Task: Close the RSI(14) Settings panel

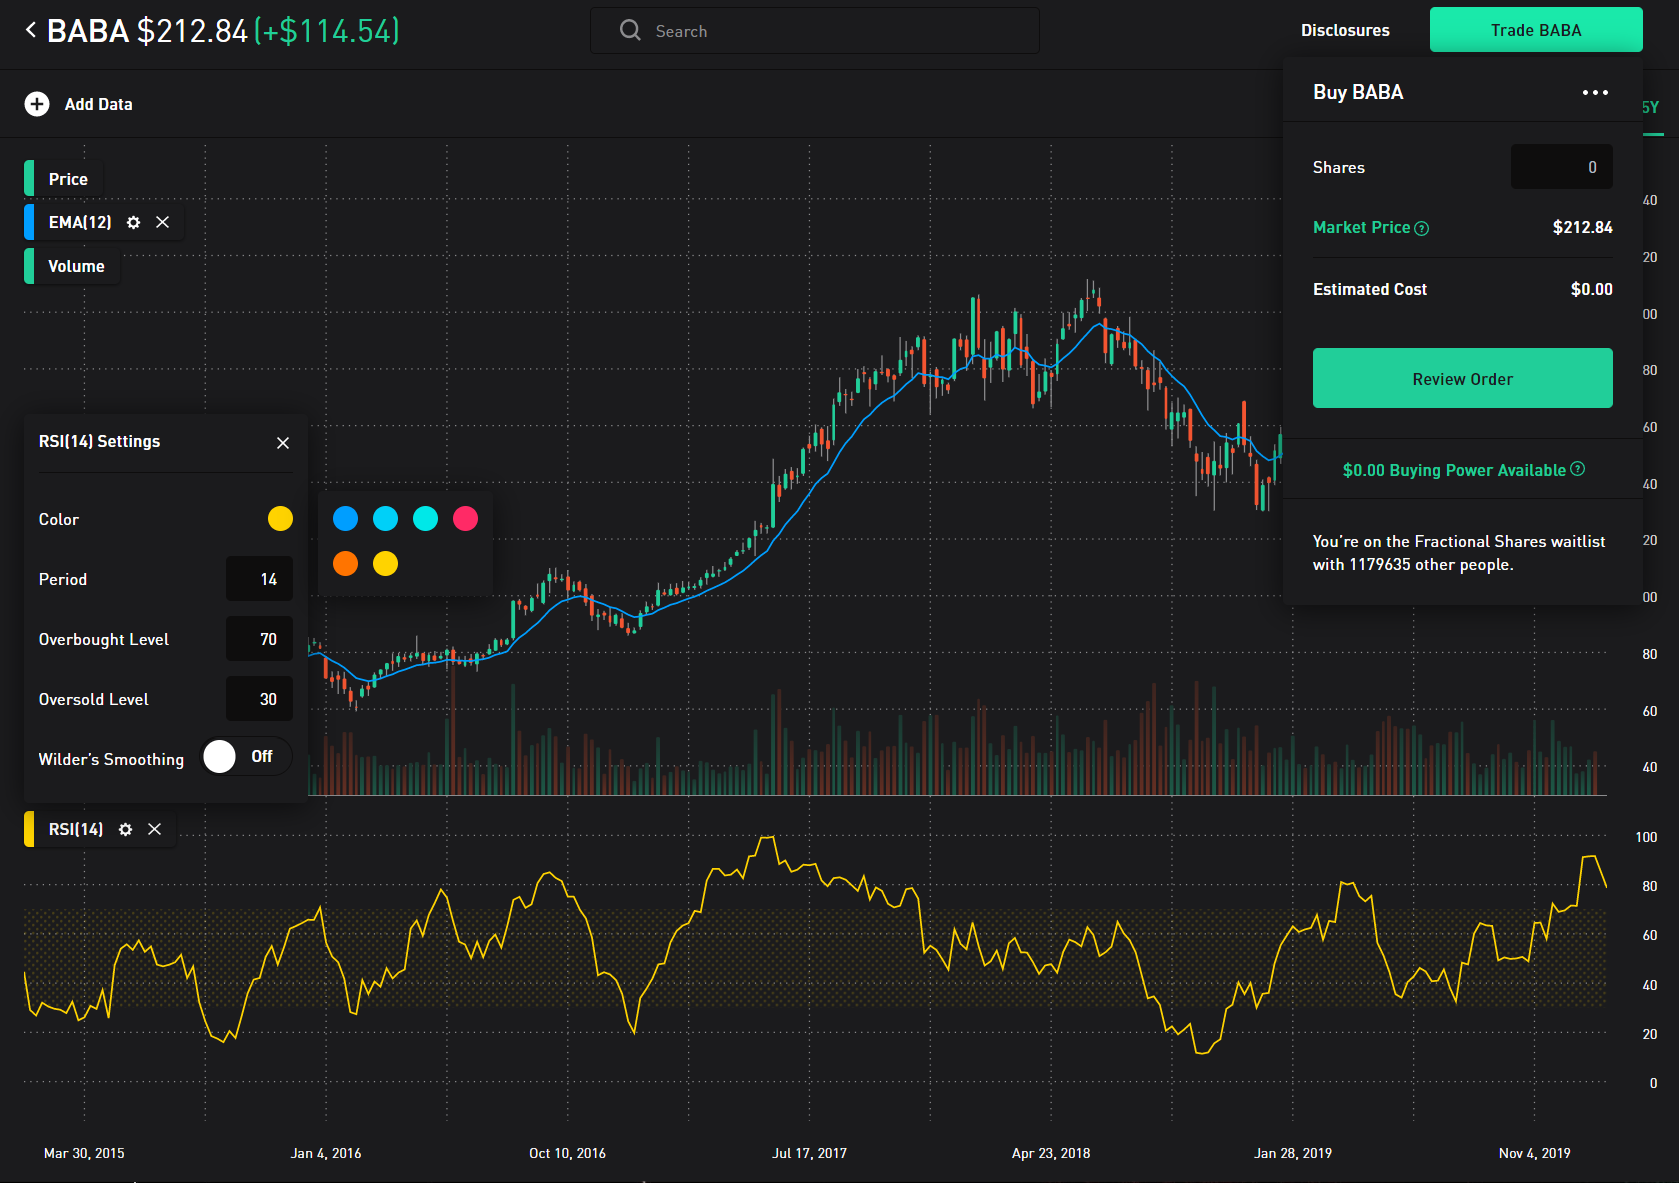Action: (x=283, y=442)
